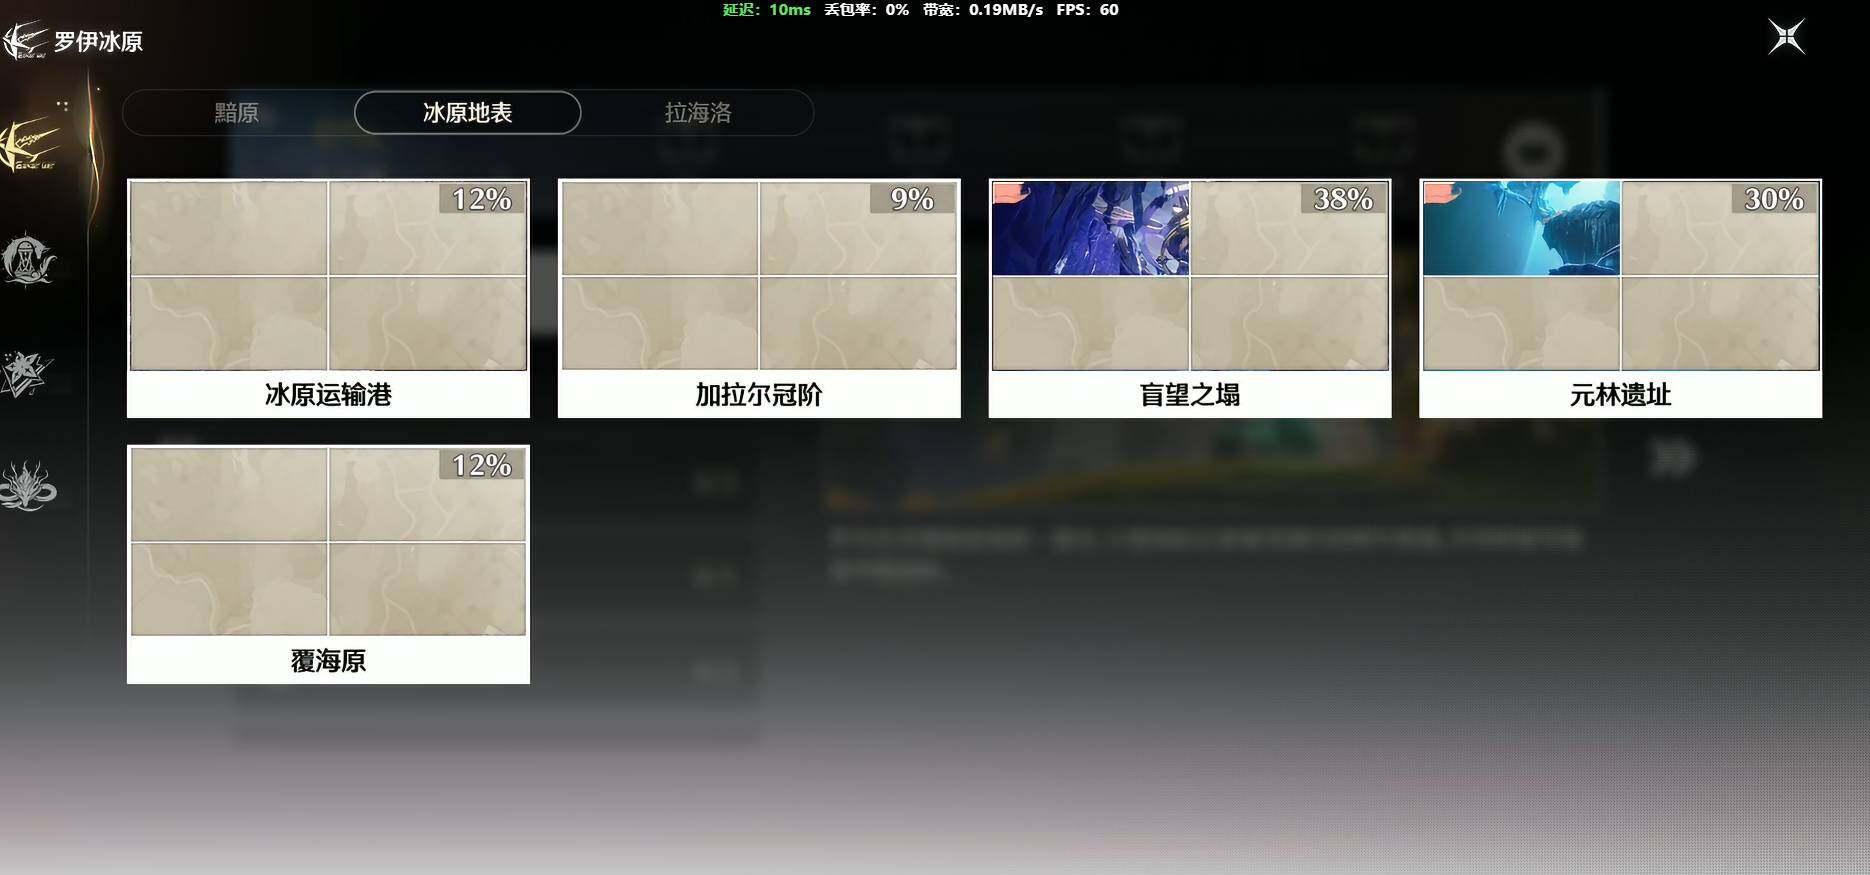Select the first winged emblem sidebar icon

click(30, 145)
